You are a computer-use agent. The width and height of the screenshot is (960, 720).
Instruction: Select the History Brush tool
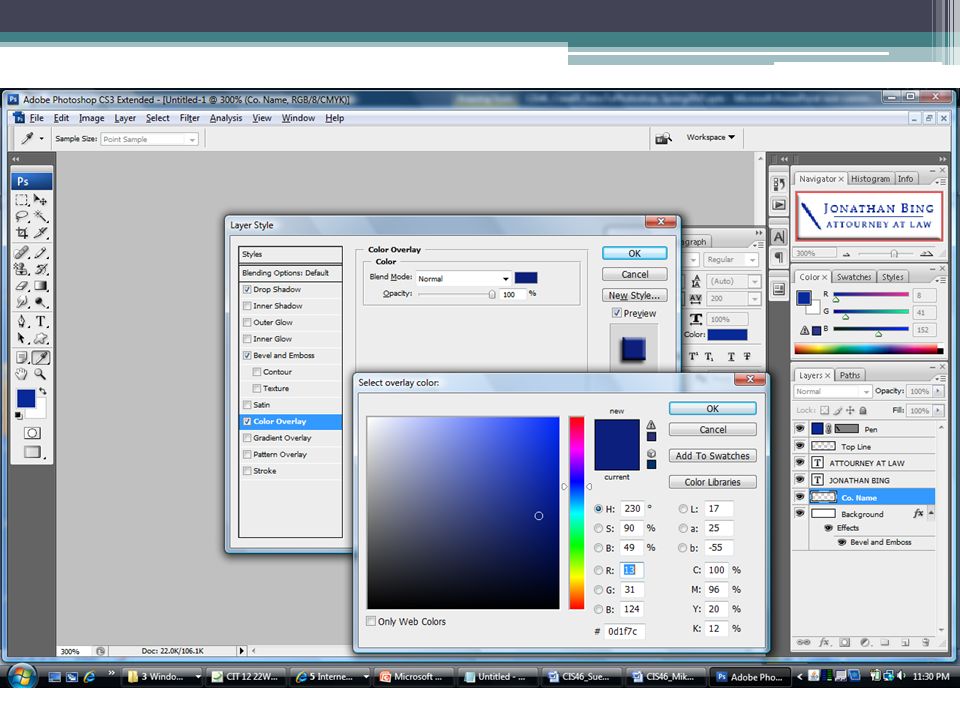pos(40,269)
